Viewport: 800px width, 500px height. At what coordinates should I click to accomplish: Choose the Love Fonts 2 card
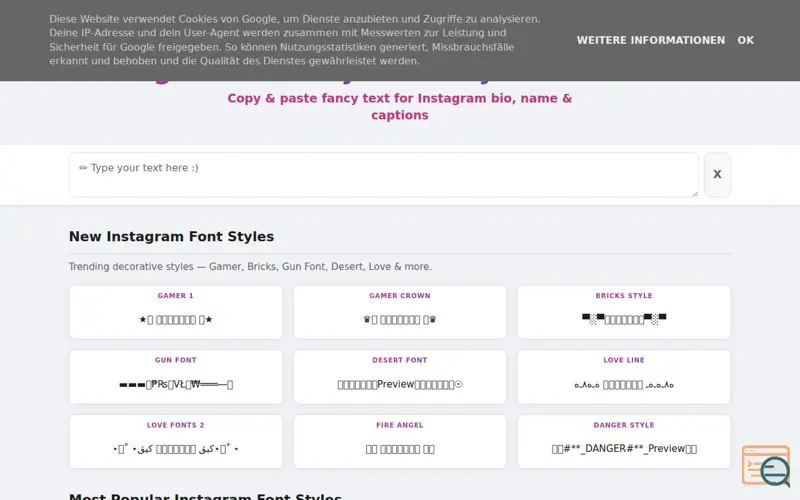176,441
